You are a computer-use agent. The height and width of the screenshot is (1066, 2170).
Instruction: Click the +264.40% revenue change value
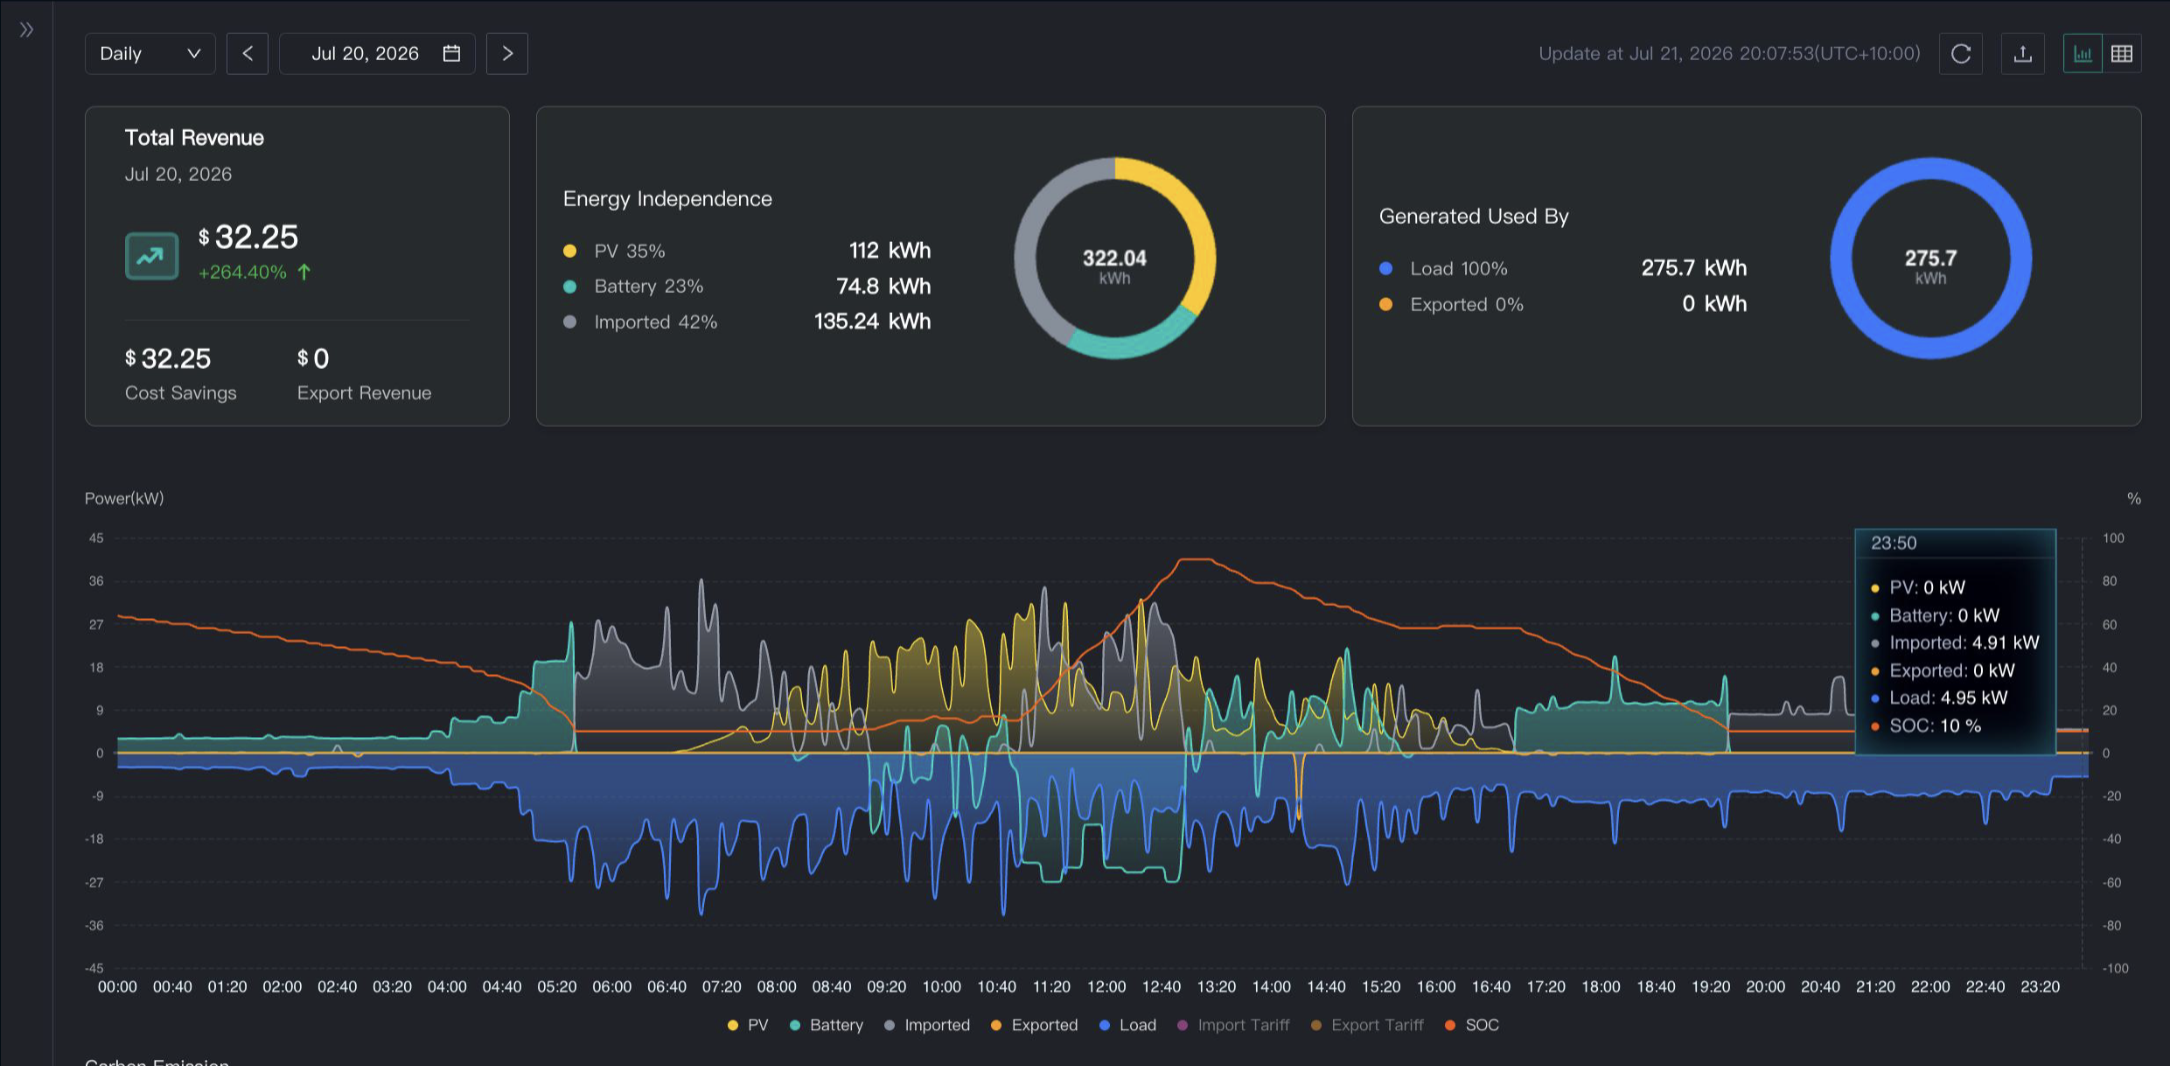[242, 272]
